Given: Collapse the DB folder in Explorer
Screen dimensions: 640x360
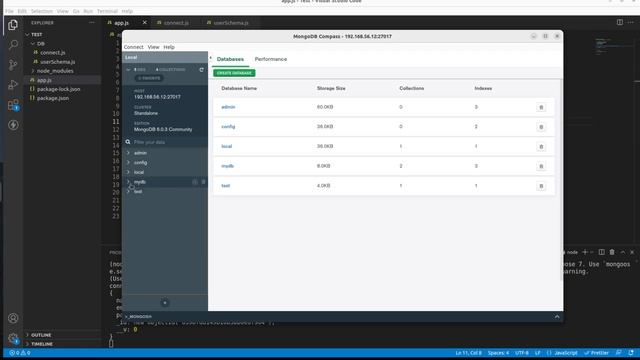Looking at the screenshot, I should coord(33,44).
